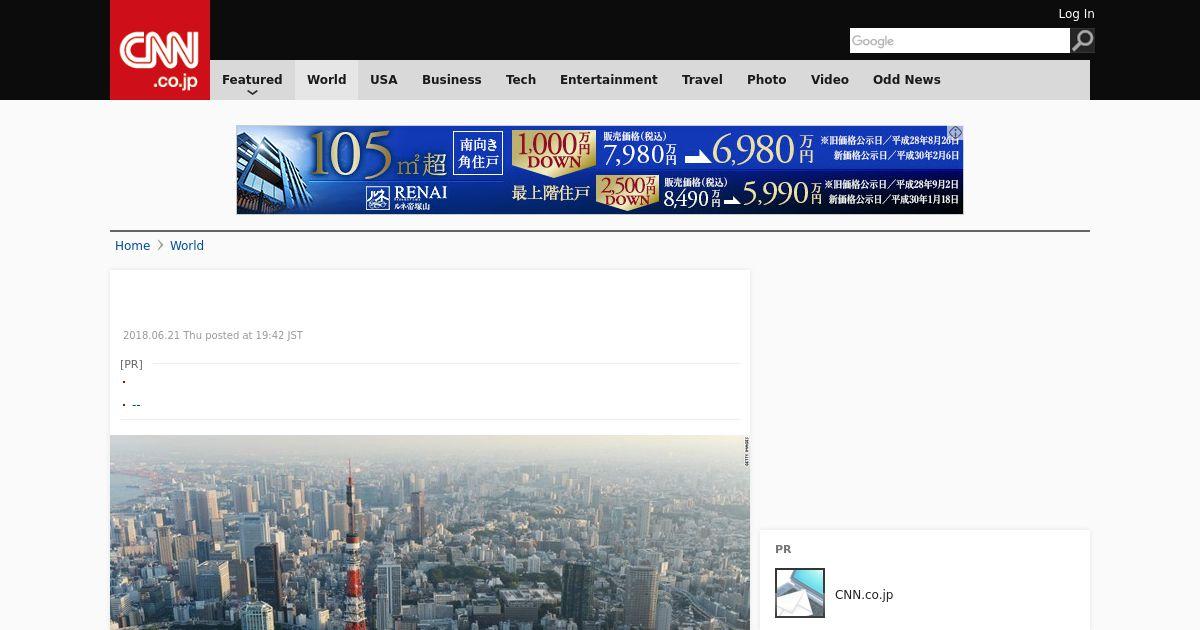Select the Tech tab
Screen dimensions: 1200x630
[521, 80]
